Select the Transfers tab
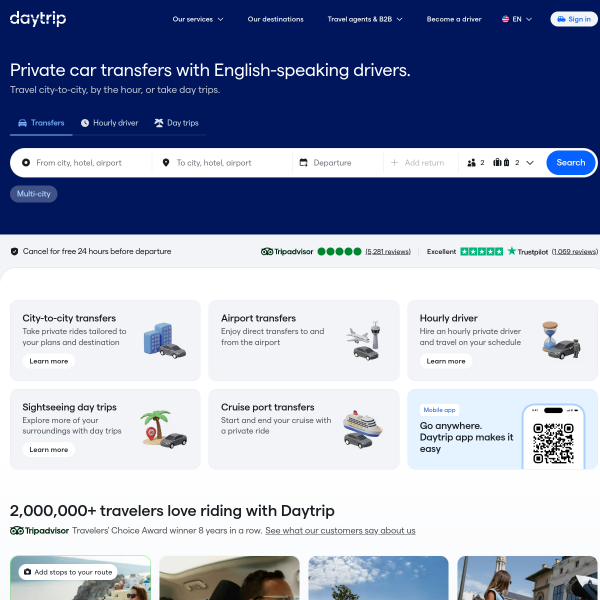This screenshot has height=600, width=600. (41, 123)
